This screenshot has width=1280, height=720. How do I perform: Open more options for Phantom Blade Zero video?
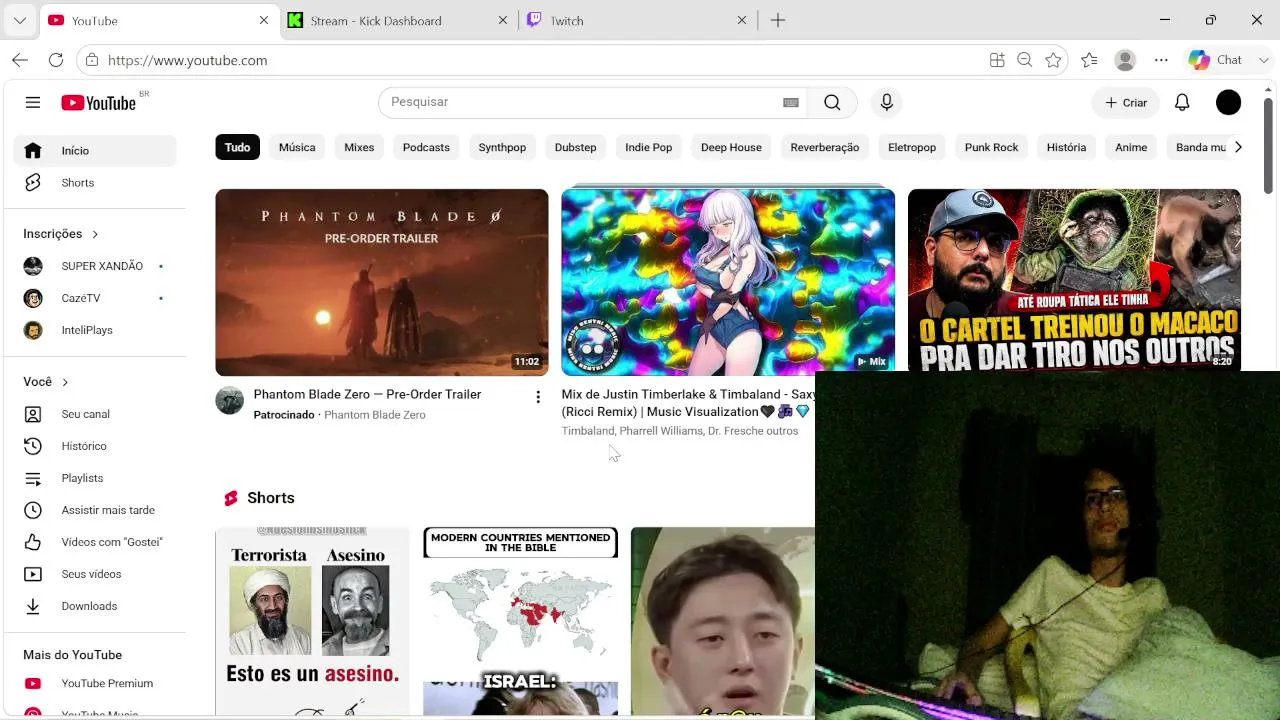[x=538, y=397]
